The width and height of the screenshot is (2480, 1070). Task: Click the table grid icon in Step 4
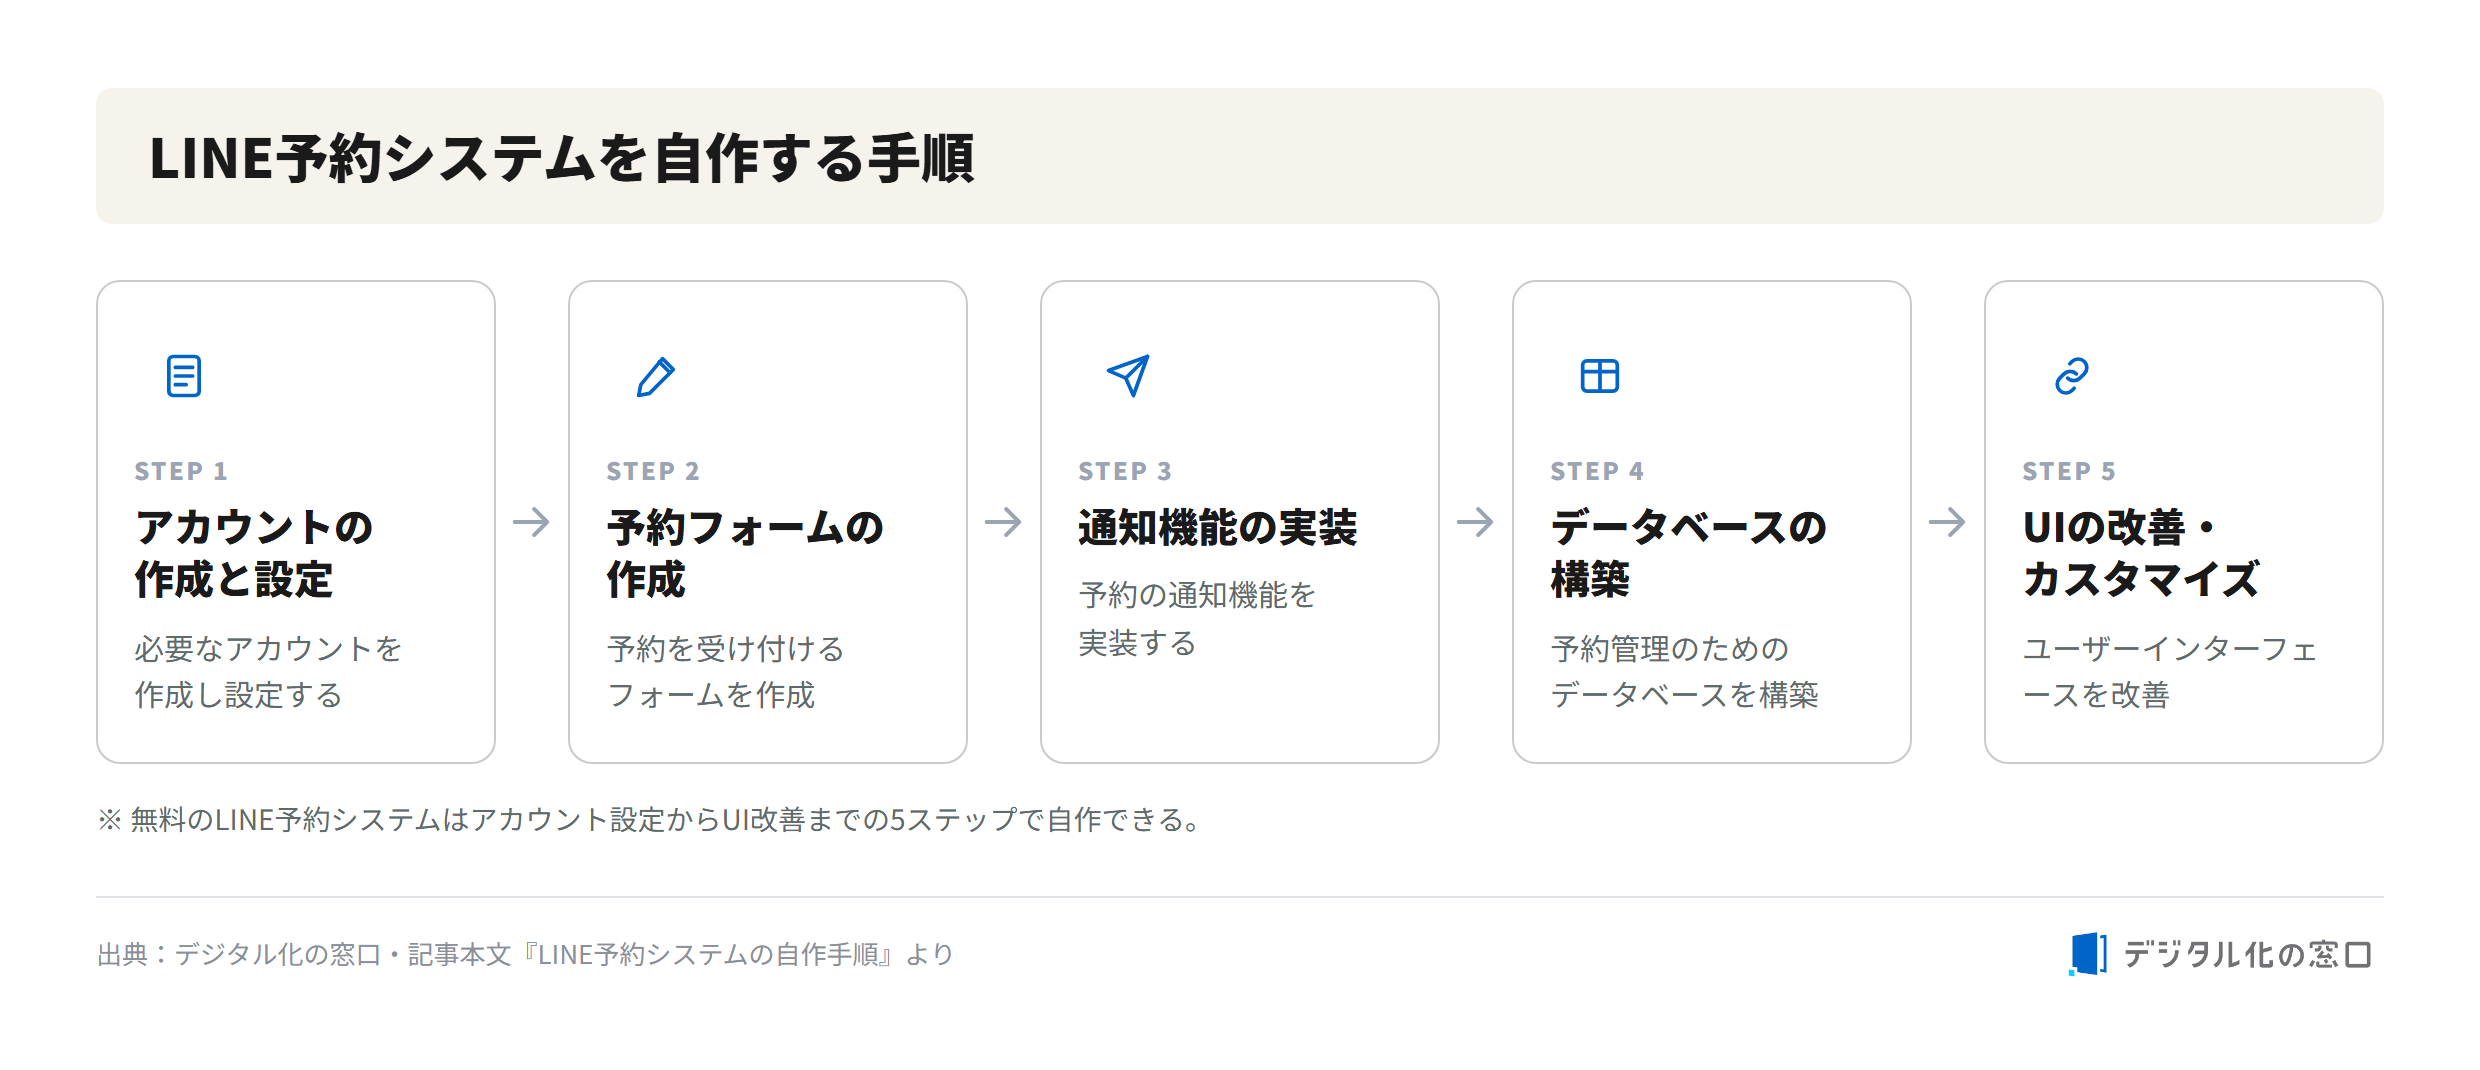(x=1600, y=376)
